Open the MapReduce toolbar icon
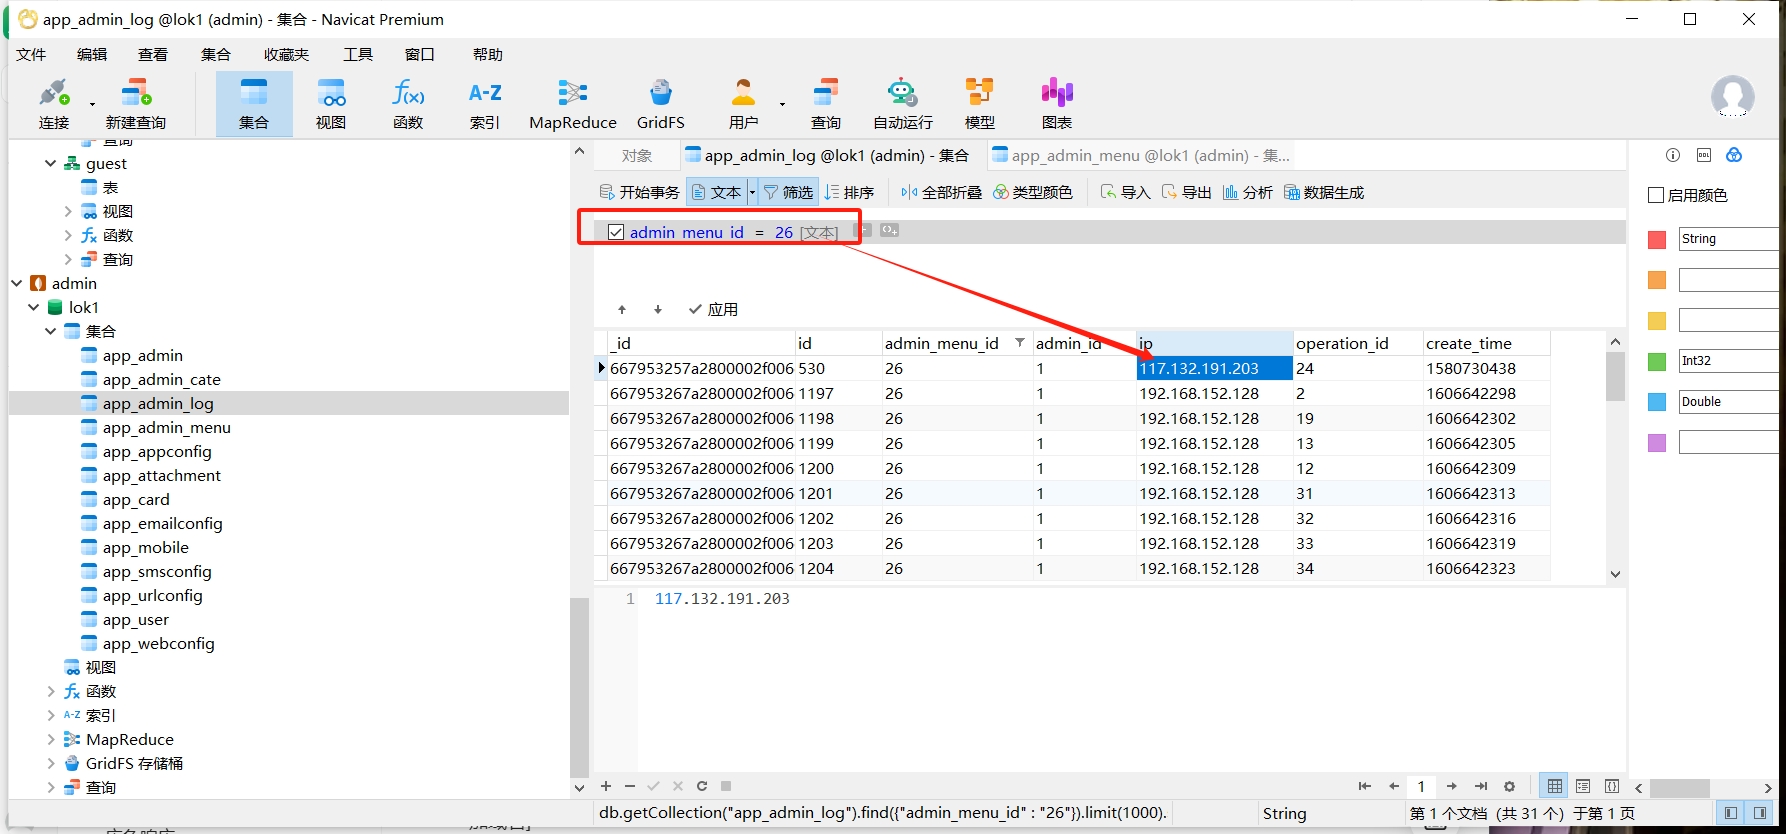This screenshot has height=834, width=1786. [x=573, y=104]
